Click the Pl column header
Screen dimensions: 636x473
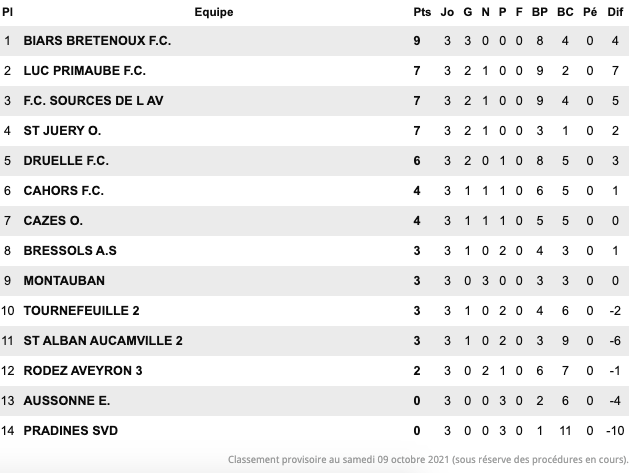click(8, 12)
